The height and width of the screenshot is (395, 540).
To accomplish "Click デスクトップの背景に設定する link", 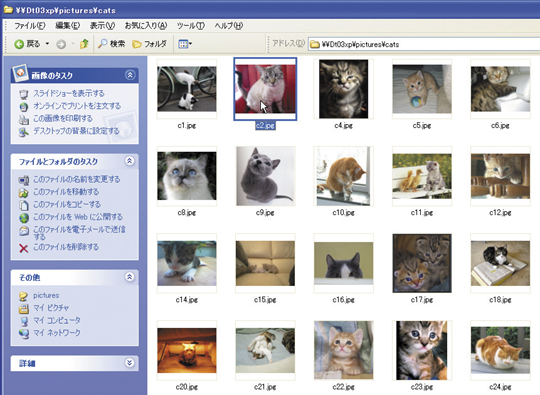I will click(x=76, y=131).
